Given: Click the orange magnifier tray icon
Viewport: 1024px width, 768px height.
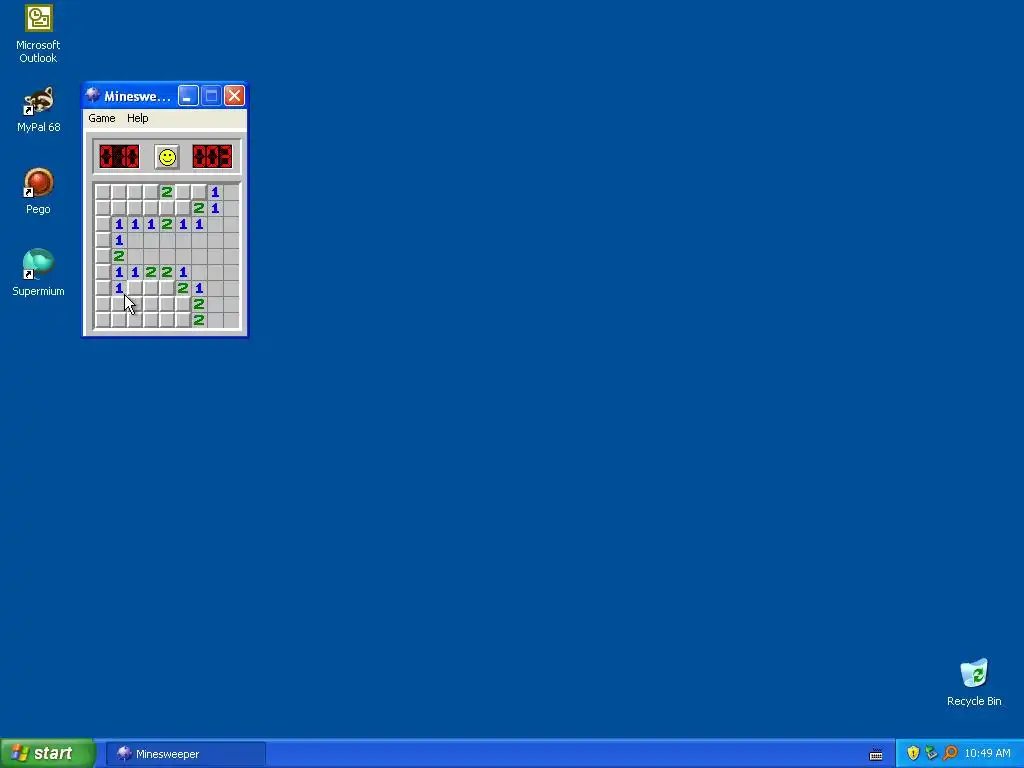Looking at the screenshot, I should pyautogui.click(x=950, y=754).
